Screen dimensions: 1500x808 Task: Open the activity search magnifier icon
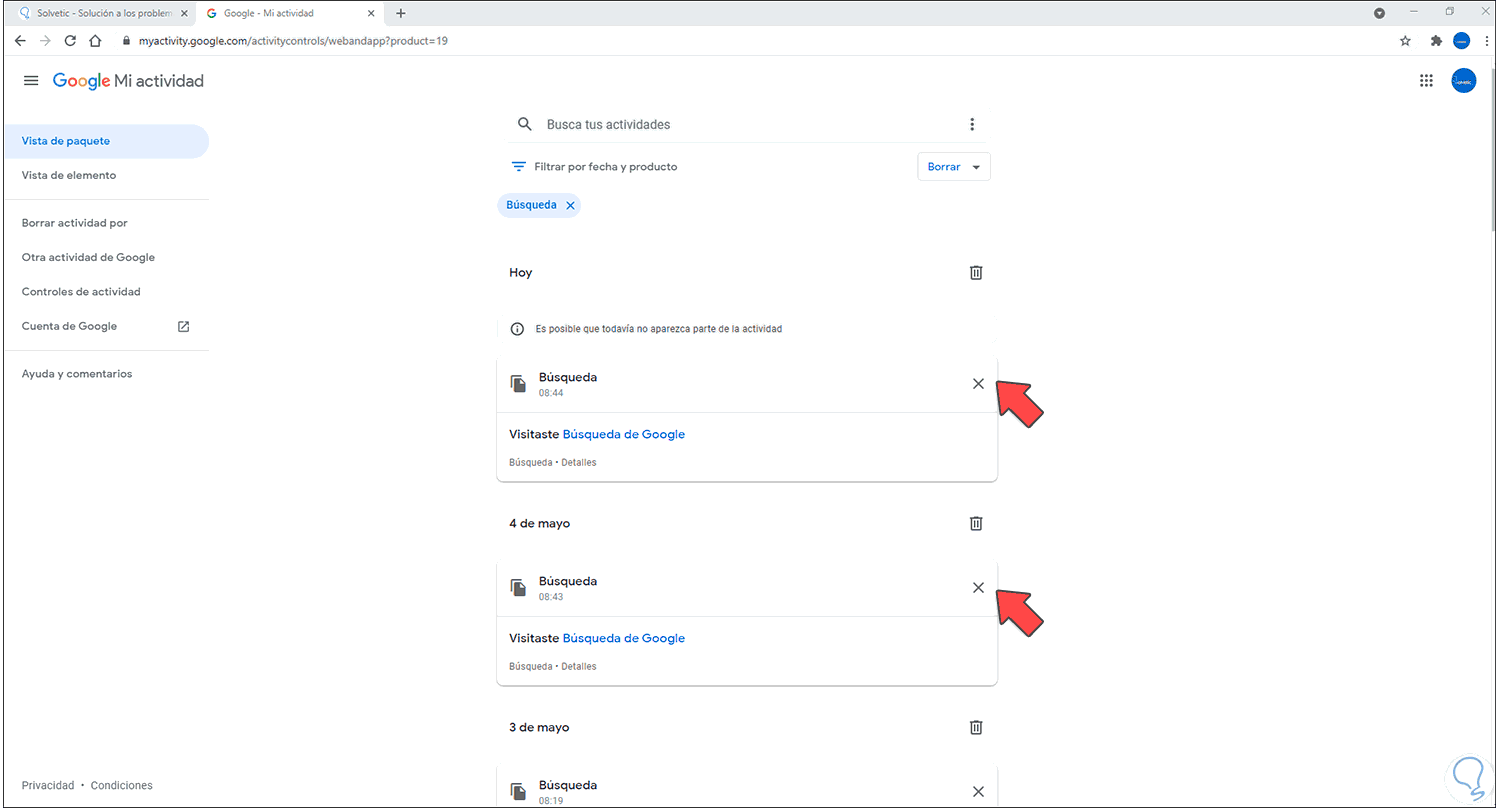[524, 123]
